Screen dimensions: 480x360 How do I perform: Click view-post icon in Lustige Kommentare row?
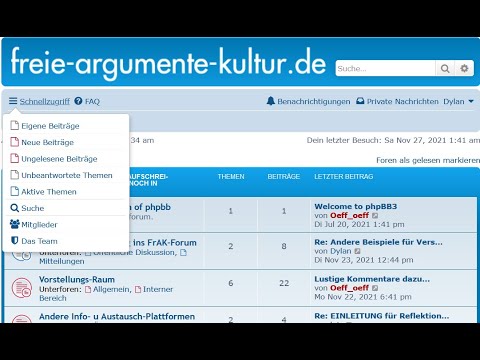click(x=375, y=288)
